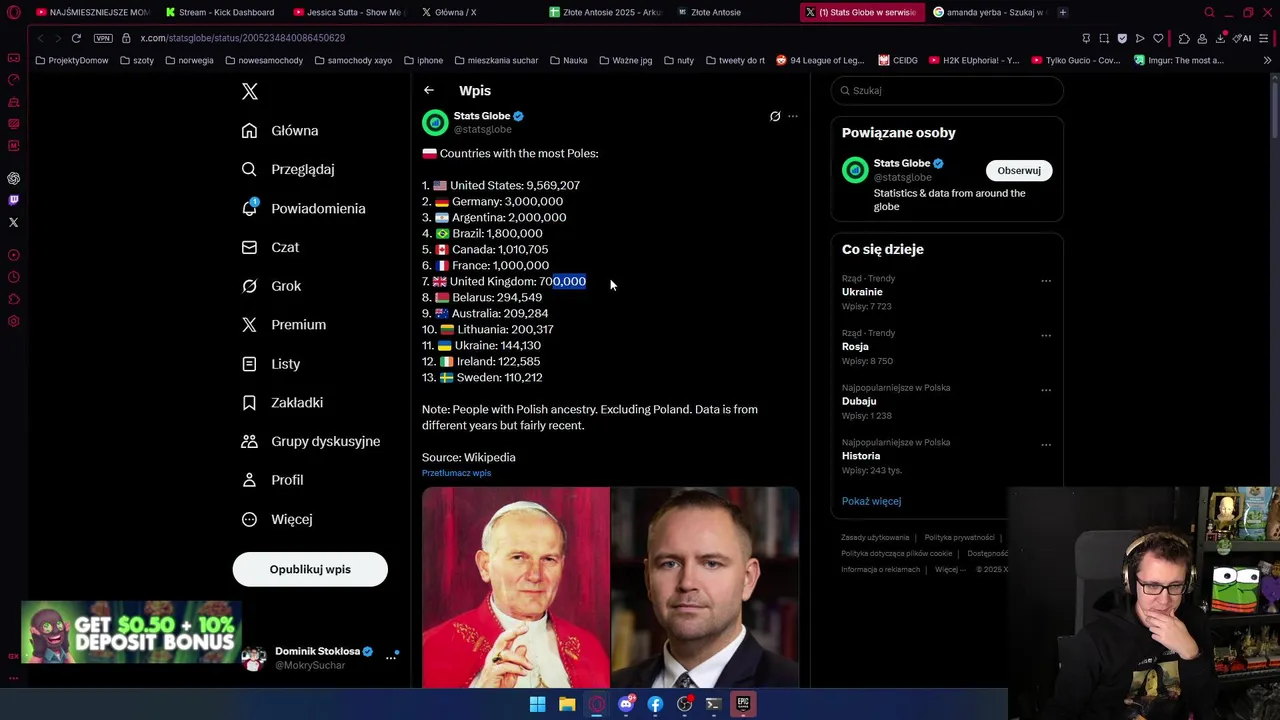Switch to the Stream - Kick Dashboard tab
Screen dimensions: 1280x720
[220, 12]
